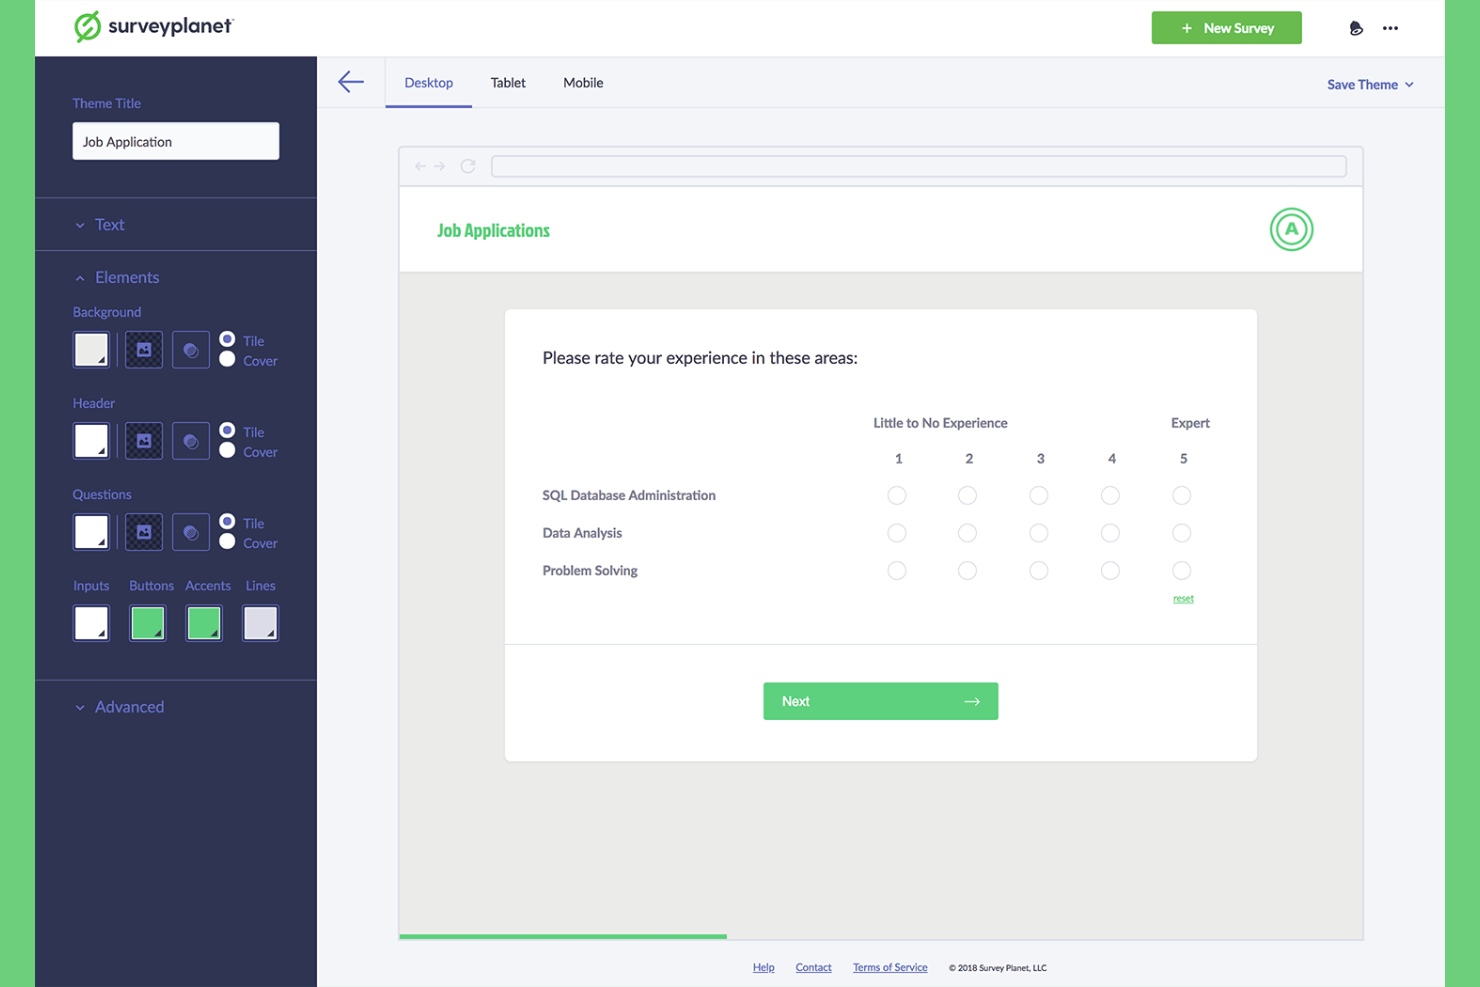
Task: Expand the Text section
Action: (108, 224)
